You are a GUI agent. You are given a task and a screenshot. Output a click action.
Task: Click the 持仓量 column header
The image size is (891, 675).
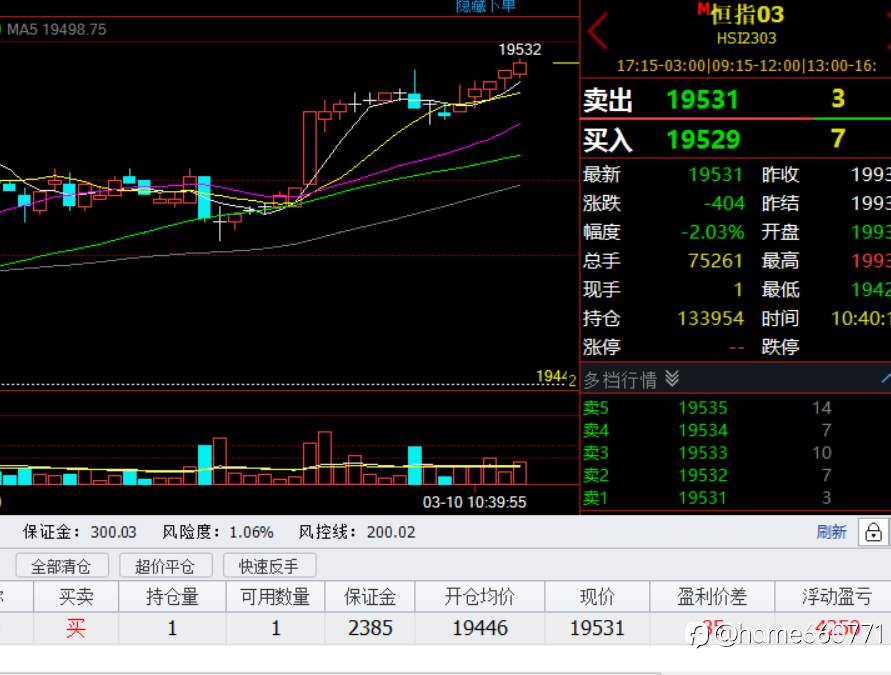pos(172,597)
